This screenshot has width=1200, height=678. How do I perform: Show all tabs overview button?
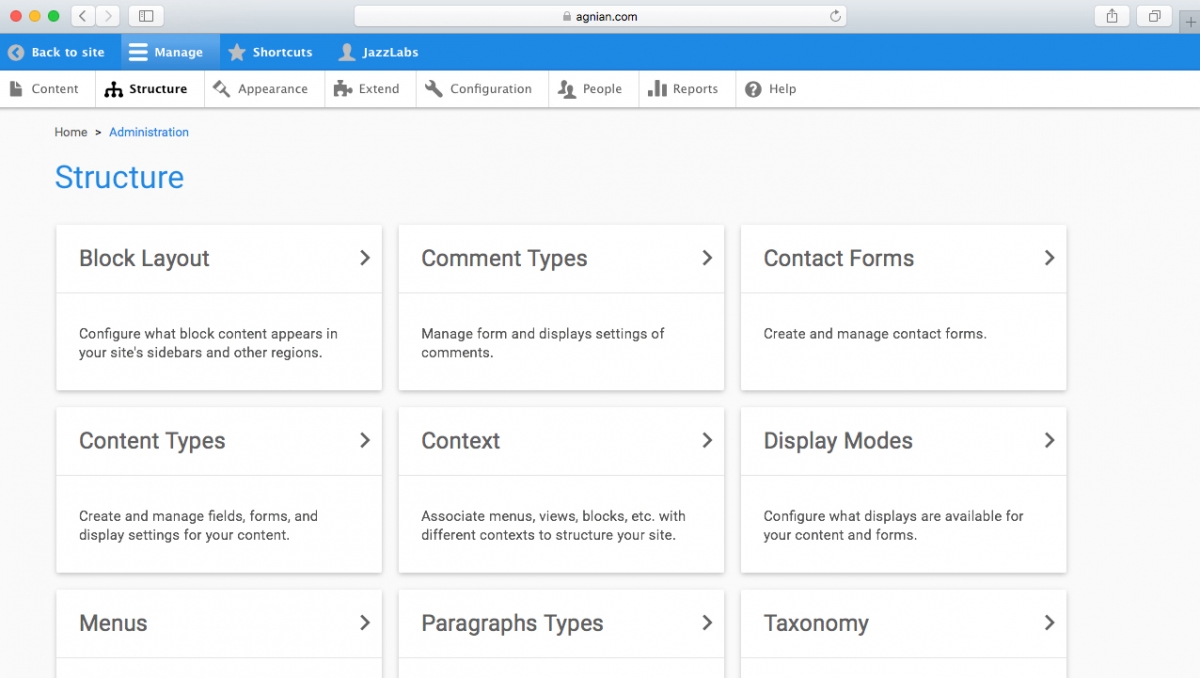click(x=1154, y=16)
